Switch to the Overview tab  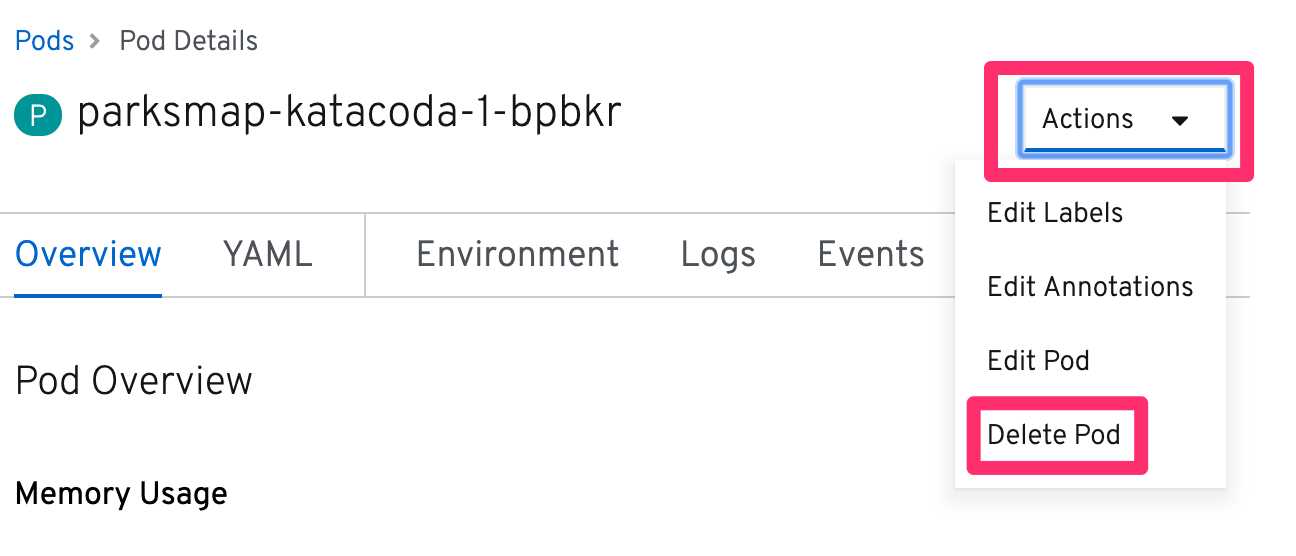tap(88, 254)
